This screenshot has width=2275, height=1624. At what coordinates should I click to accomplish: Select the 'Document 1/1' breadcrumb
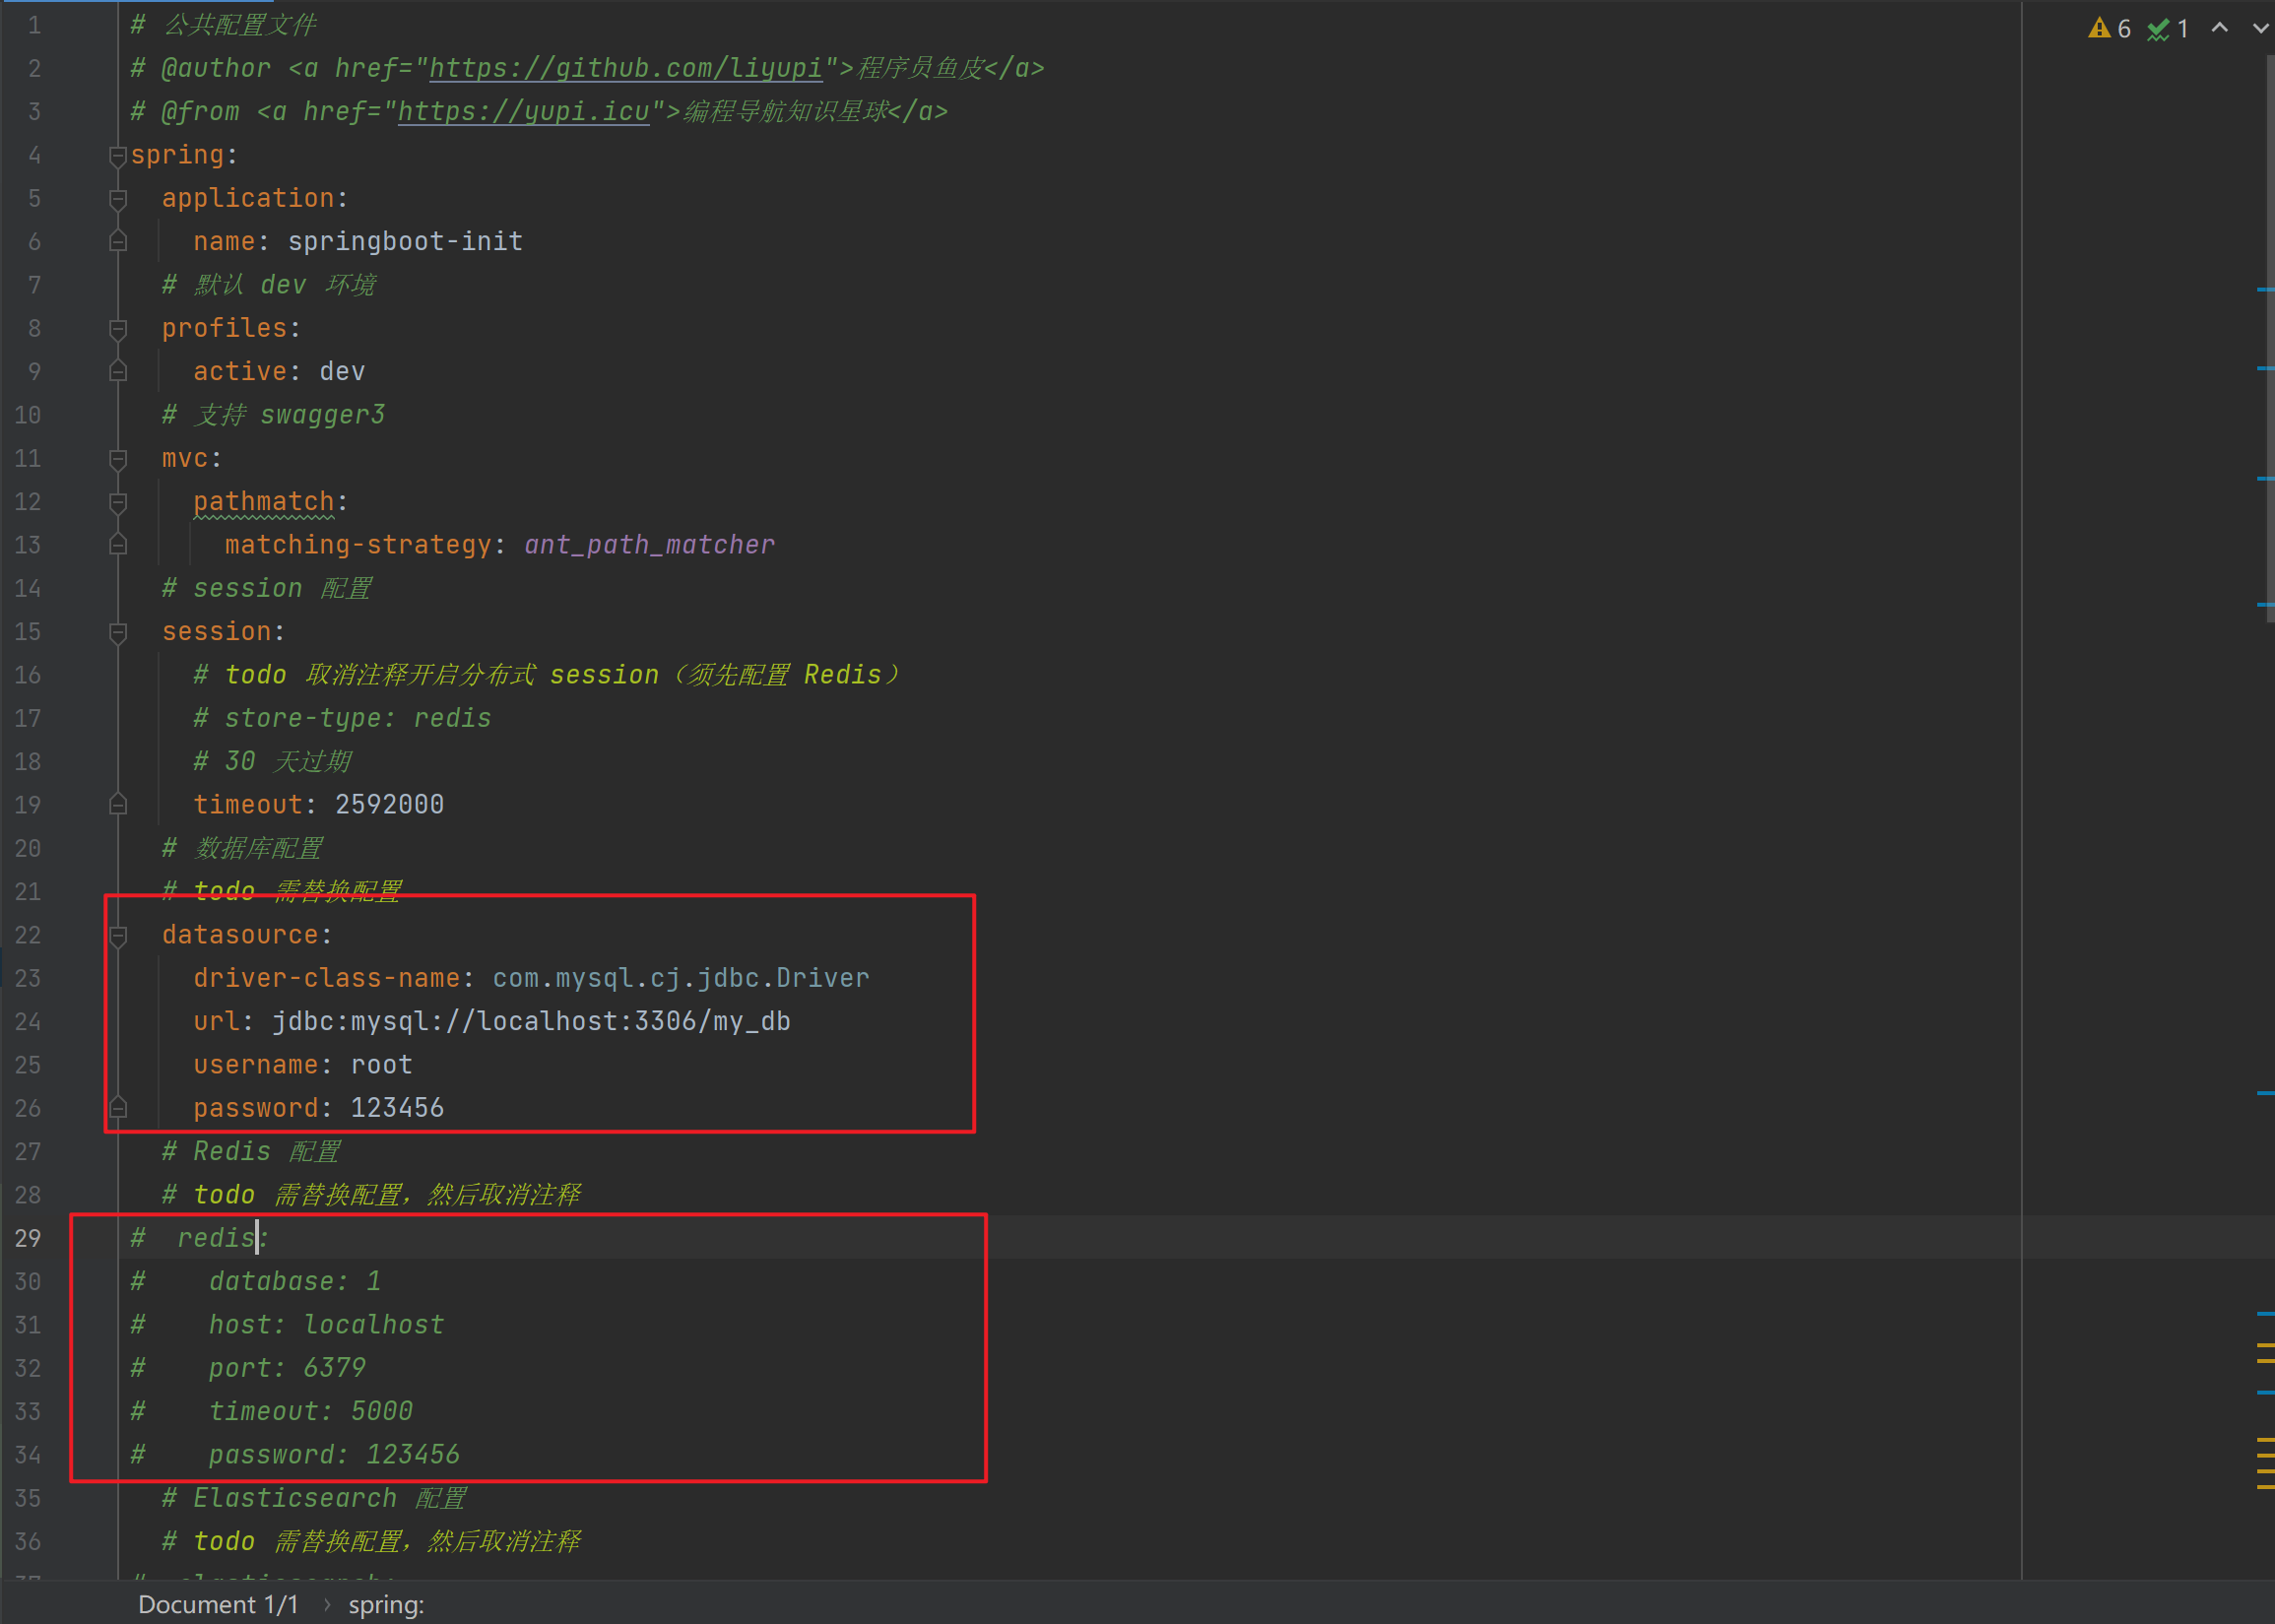coord(218,1604)
